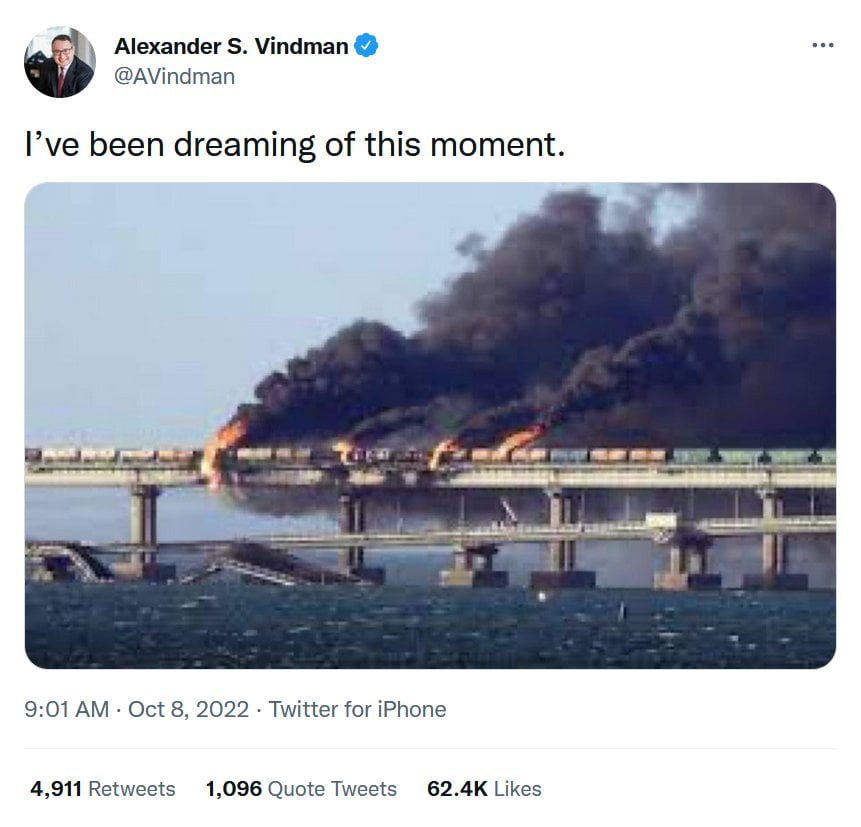Image resolution: width=861 pixels, height=827 pixels.
Task: Click the Twitter for iPhone source label
Action: [x=360, y=710]
